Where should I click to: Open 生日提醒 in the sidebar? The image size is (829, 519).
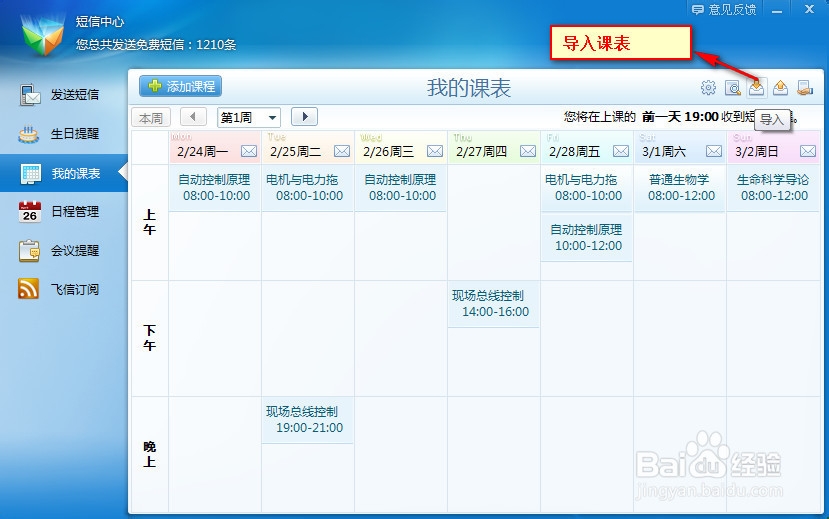pyautogui.click(x=63, y=134)
